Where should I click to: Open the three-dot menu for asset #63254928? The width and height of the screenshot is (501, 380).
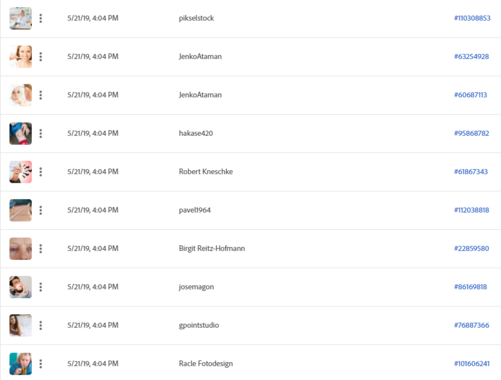click(41, 57)
